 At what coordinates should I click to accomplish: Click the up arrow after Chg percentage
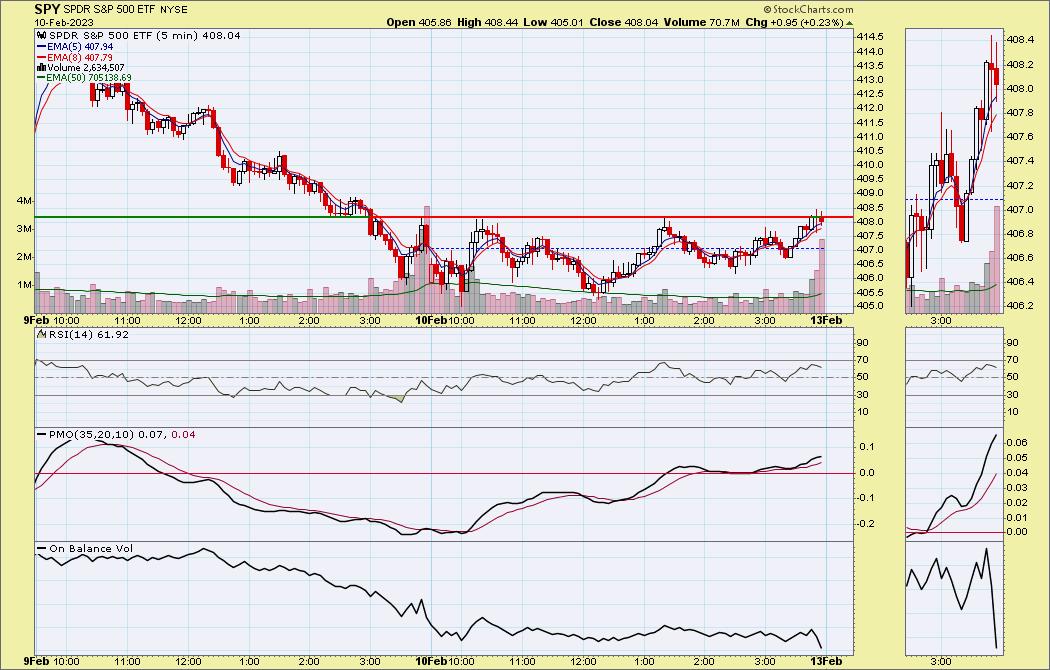850,23
